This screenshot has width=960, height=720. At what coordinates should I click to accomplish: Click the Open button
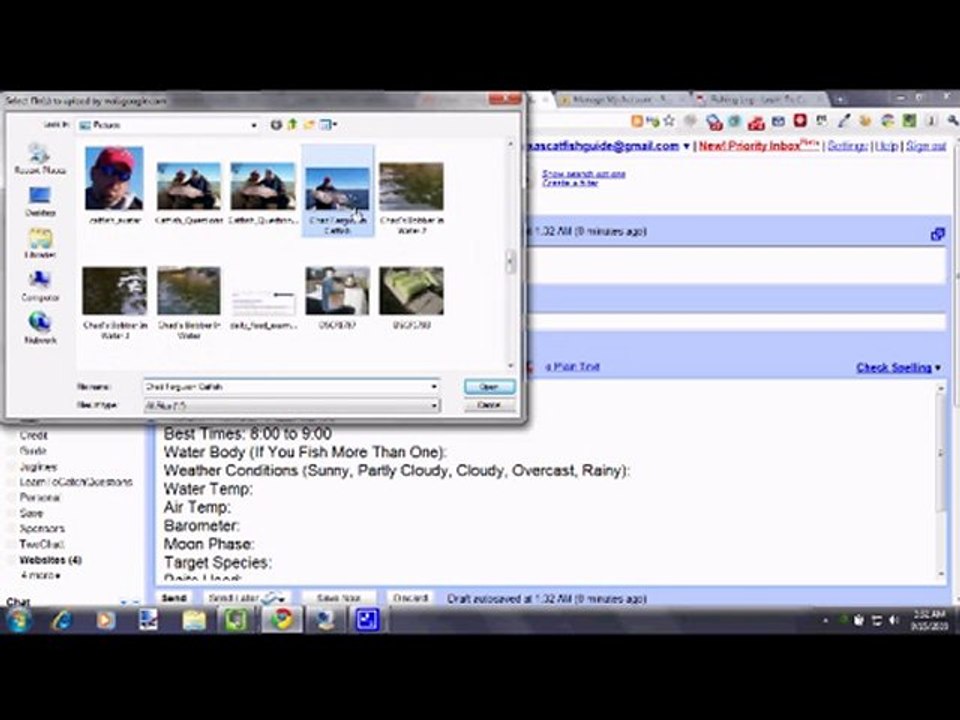point(489,386)
